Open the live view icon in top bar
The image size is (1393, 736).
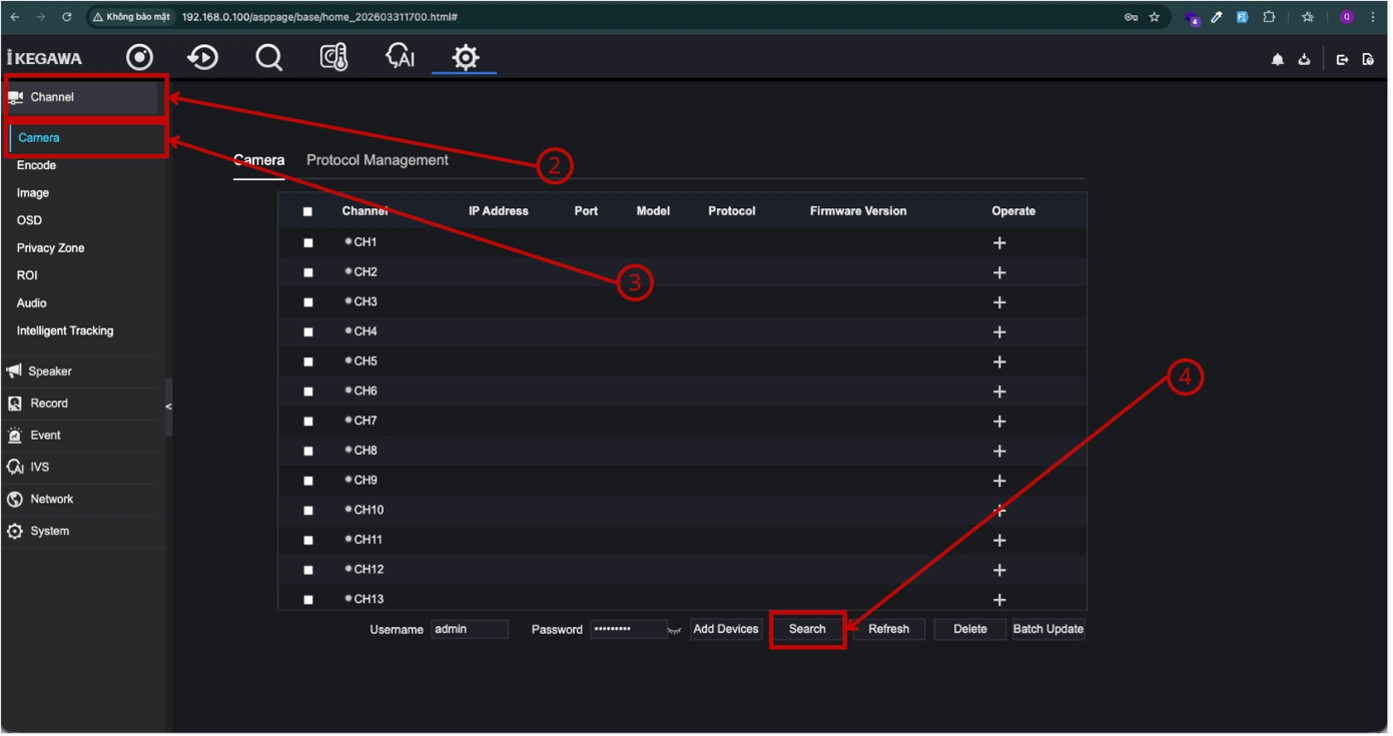click(140, 57)
